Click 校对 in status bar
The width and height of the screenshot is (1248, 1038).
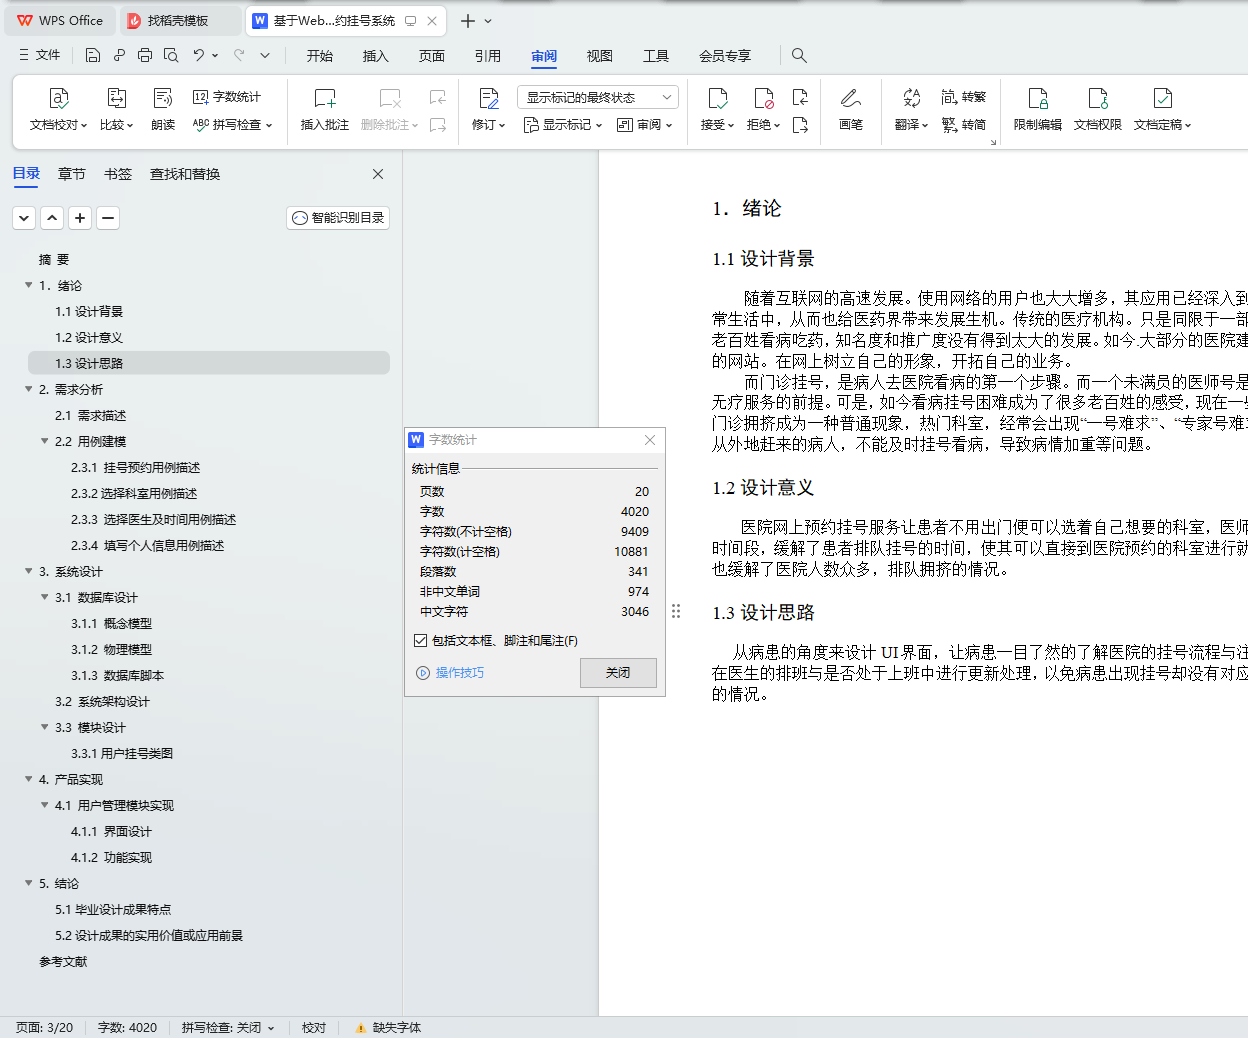[314, 1028]
